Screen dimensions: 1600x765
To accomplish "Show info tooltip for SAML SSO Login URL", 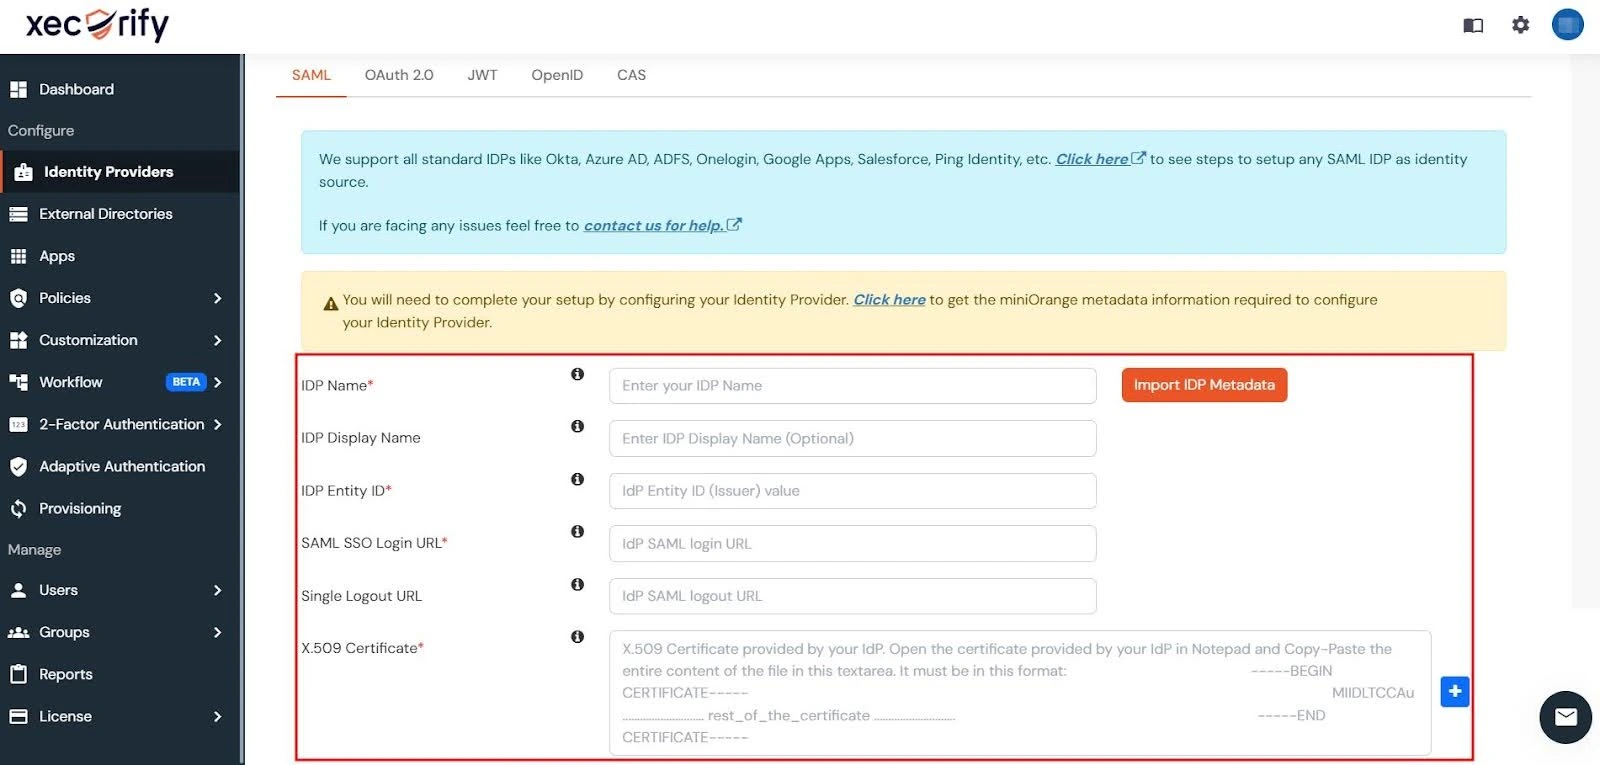I will (x=577, y=531).
